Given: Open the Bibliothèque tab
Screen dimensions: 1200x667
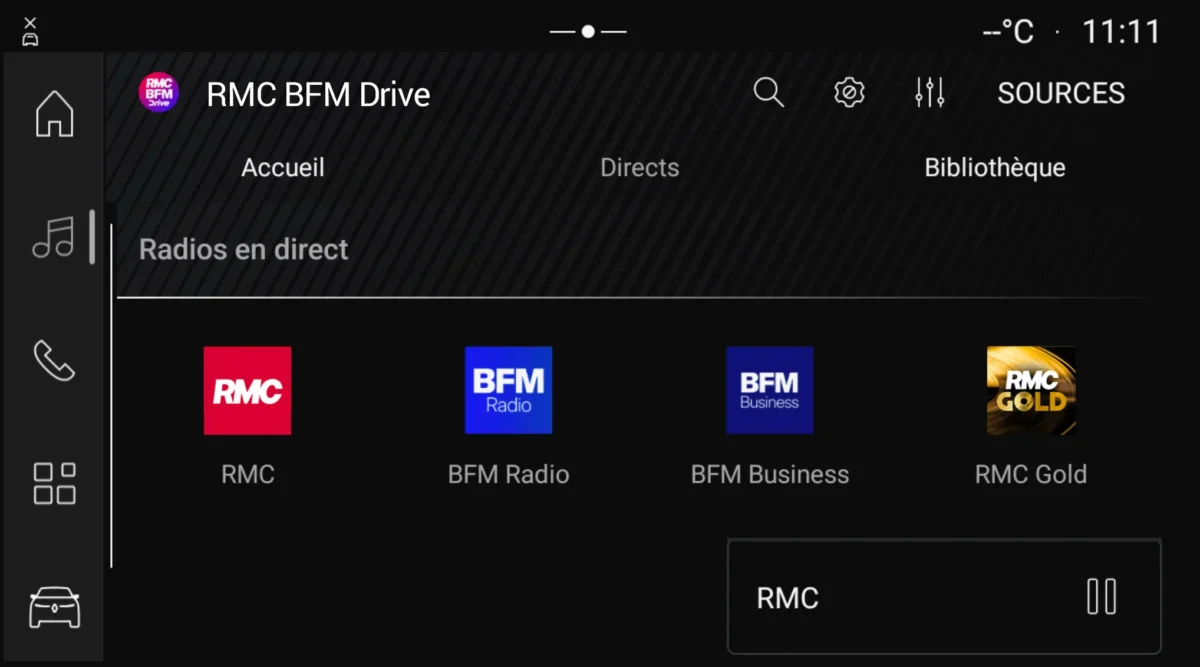Looking at the screenshot, I should click(x=995, y=167).
